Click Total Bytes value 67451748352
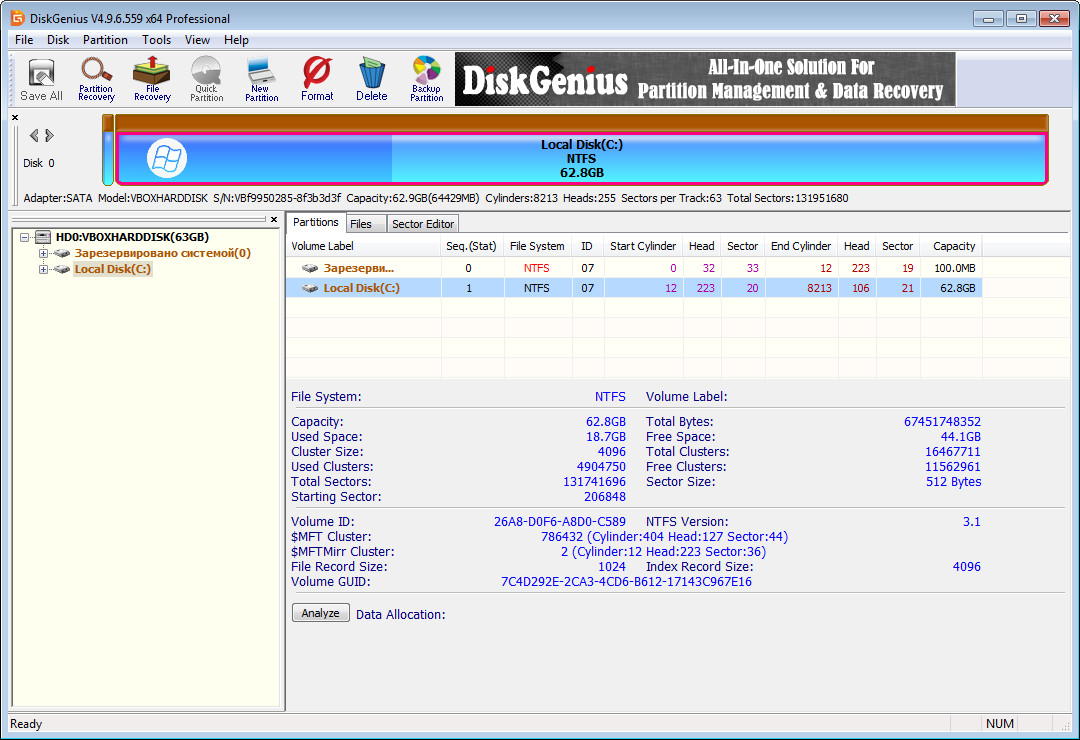The height and width of the screenshot is (740, 1080). (942, 422)
